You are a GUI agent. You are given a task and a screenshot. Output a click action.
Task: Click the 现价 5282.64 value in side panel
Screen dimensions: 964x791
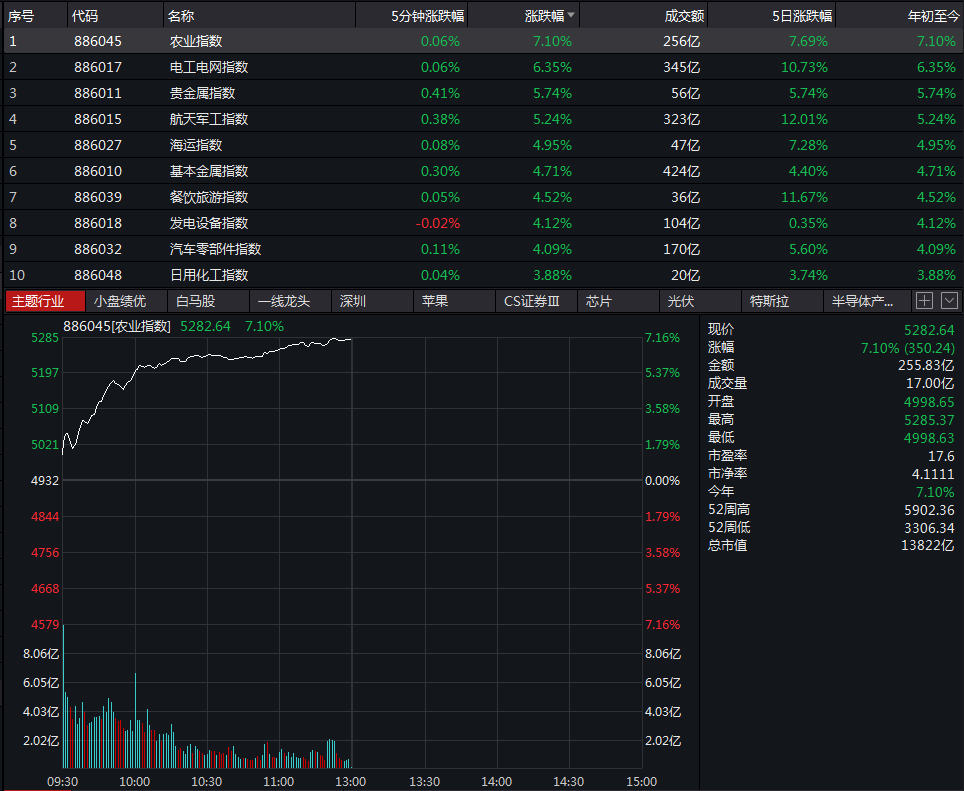click(x=929, y=330)
